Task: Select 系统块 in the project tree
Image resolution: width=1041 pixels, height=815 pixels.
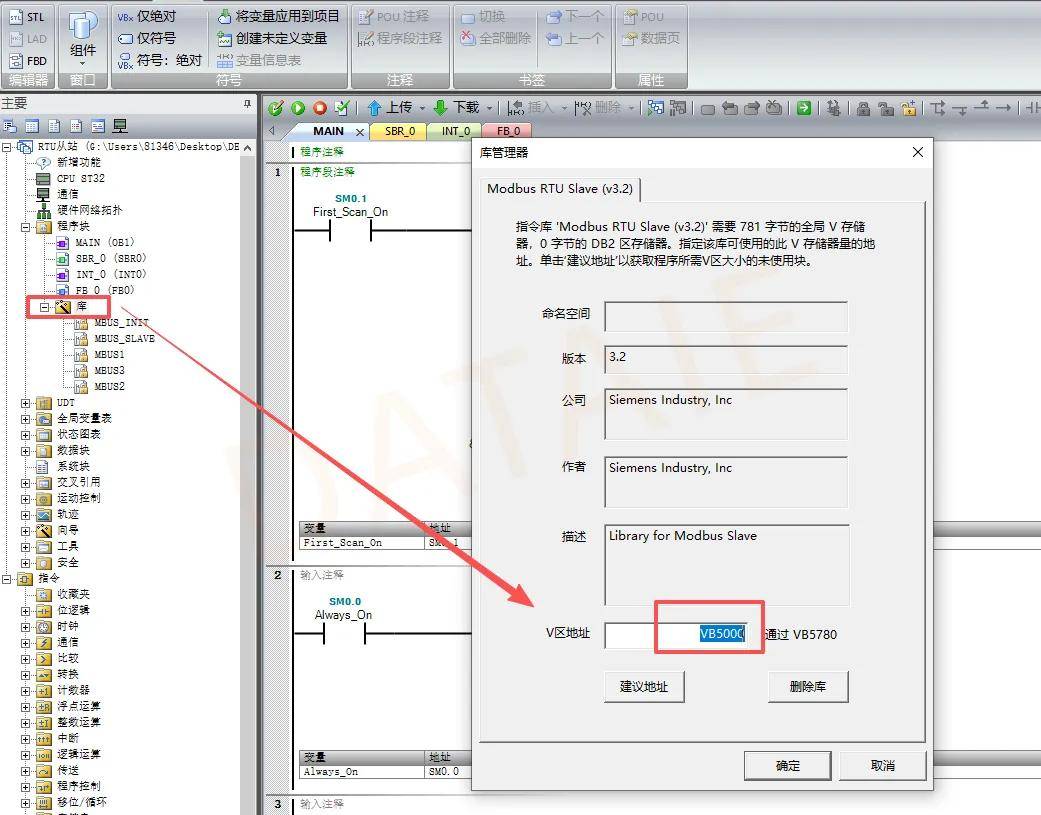Action: coord(64,467)
